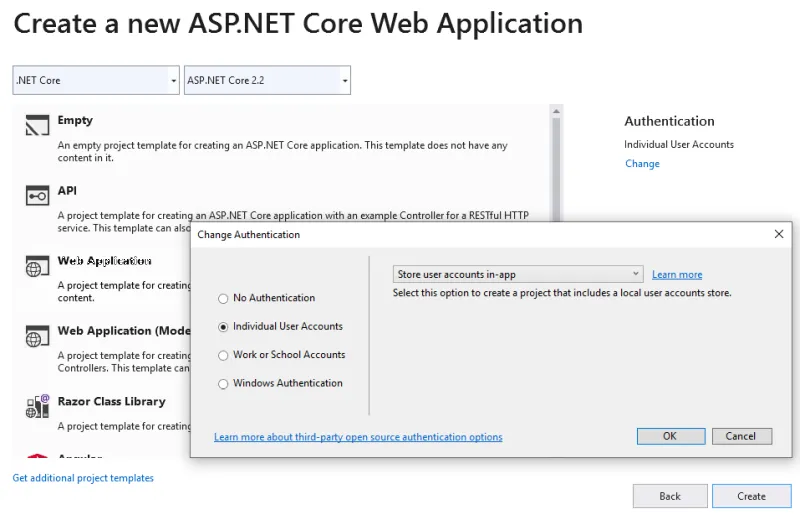Screen dimensions: 800x519
Task: Choose the Web Application globe icon
Action: (37, 266)
